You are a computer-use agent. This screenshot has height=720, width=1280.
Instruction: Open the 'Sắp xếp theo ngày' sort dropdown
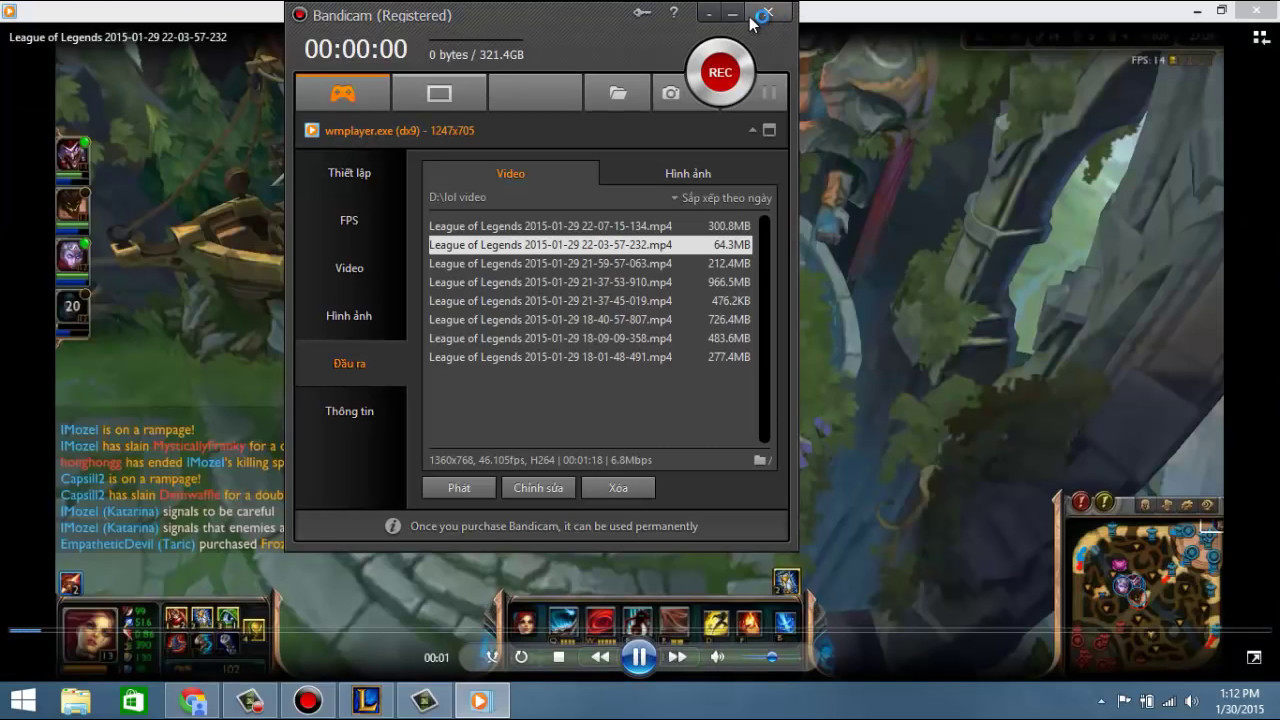tap(721, 198)
